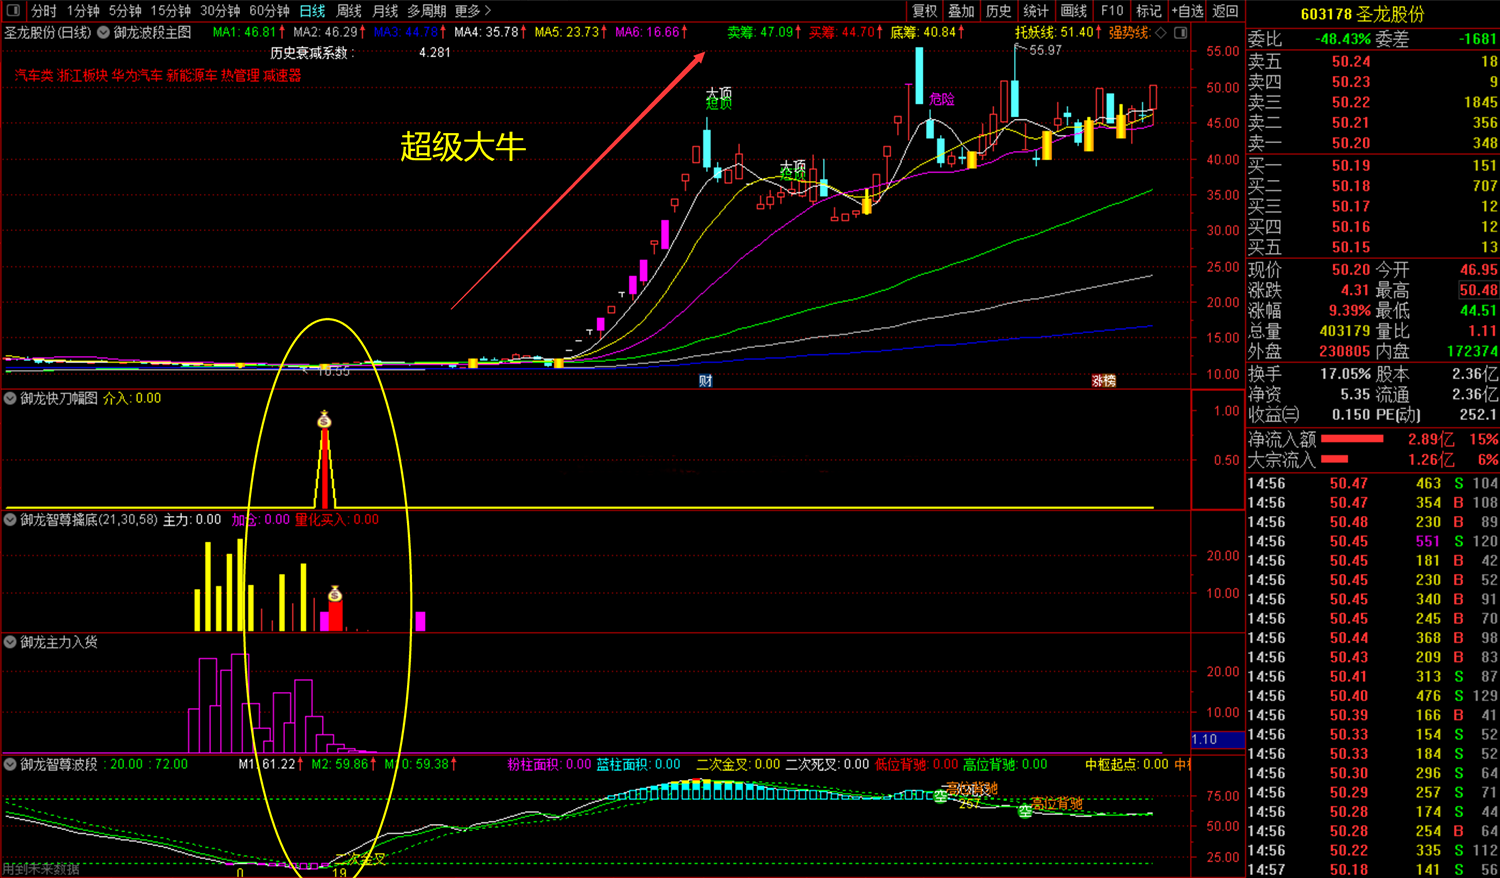Add stock via the +自选 button

(1187, 11)
